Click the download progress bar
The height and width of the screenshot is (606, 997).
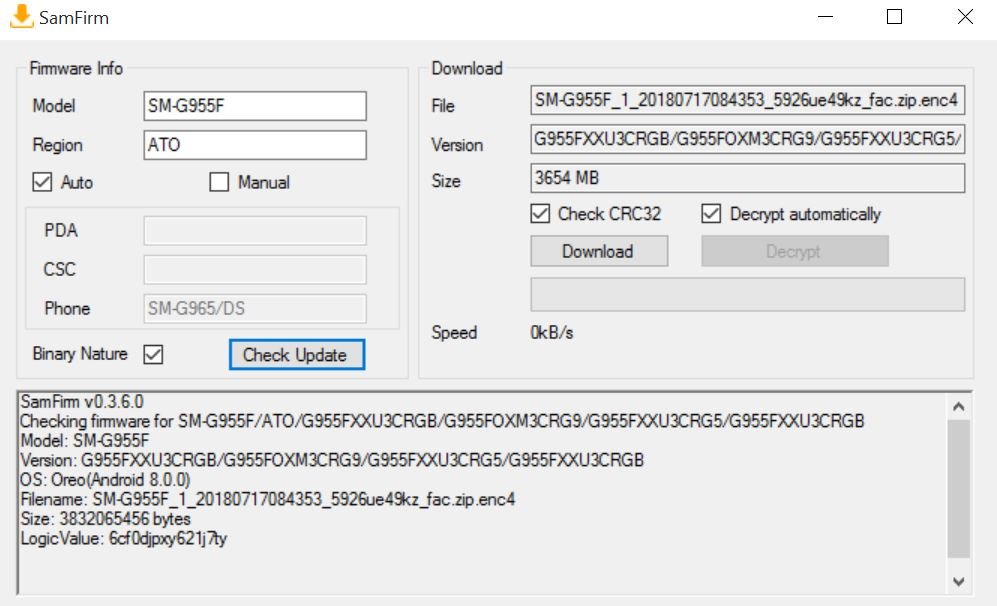747,294
